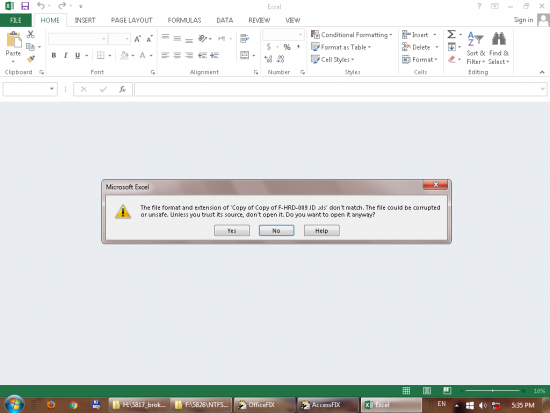The image size is (550, 413).
Task: Open the number format combo box
Action: coord(283,35)
